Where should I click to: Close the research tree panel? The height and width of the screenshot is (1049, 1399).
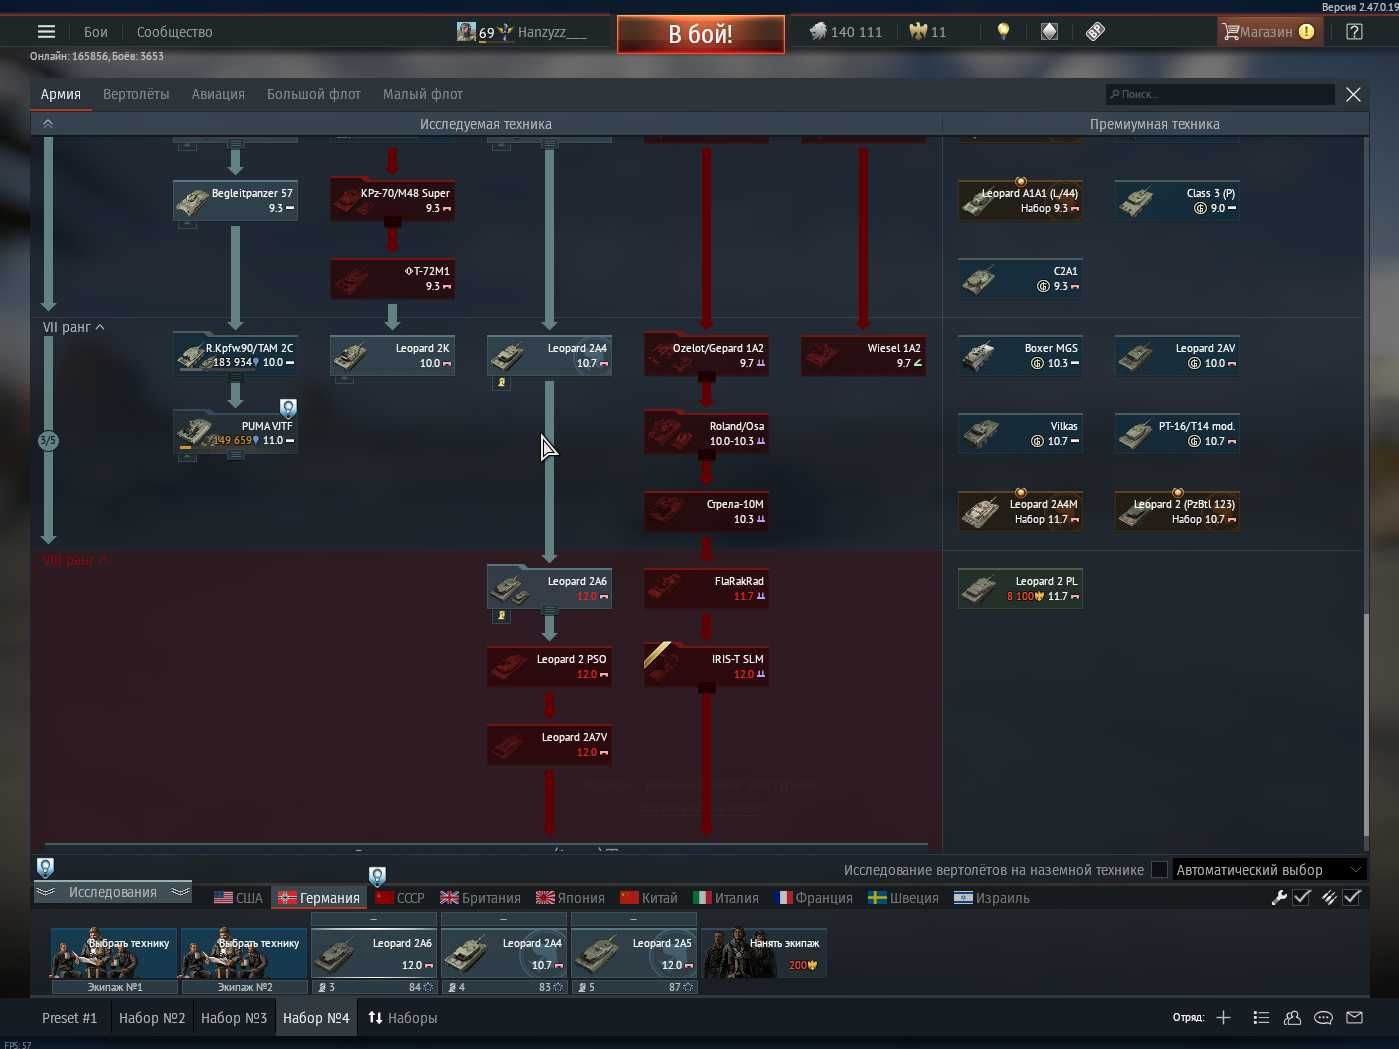(x=1353, y=94)
